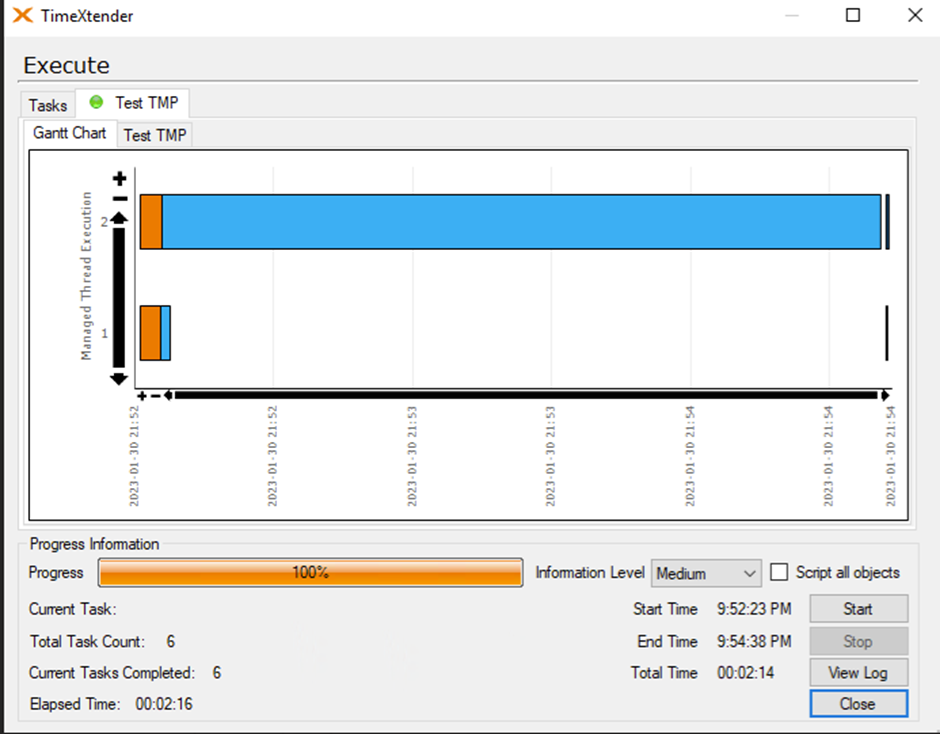
Task: Click green status icon on Test TMP tab
Action: click(x=96, y=102)
